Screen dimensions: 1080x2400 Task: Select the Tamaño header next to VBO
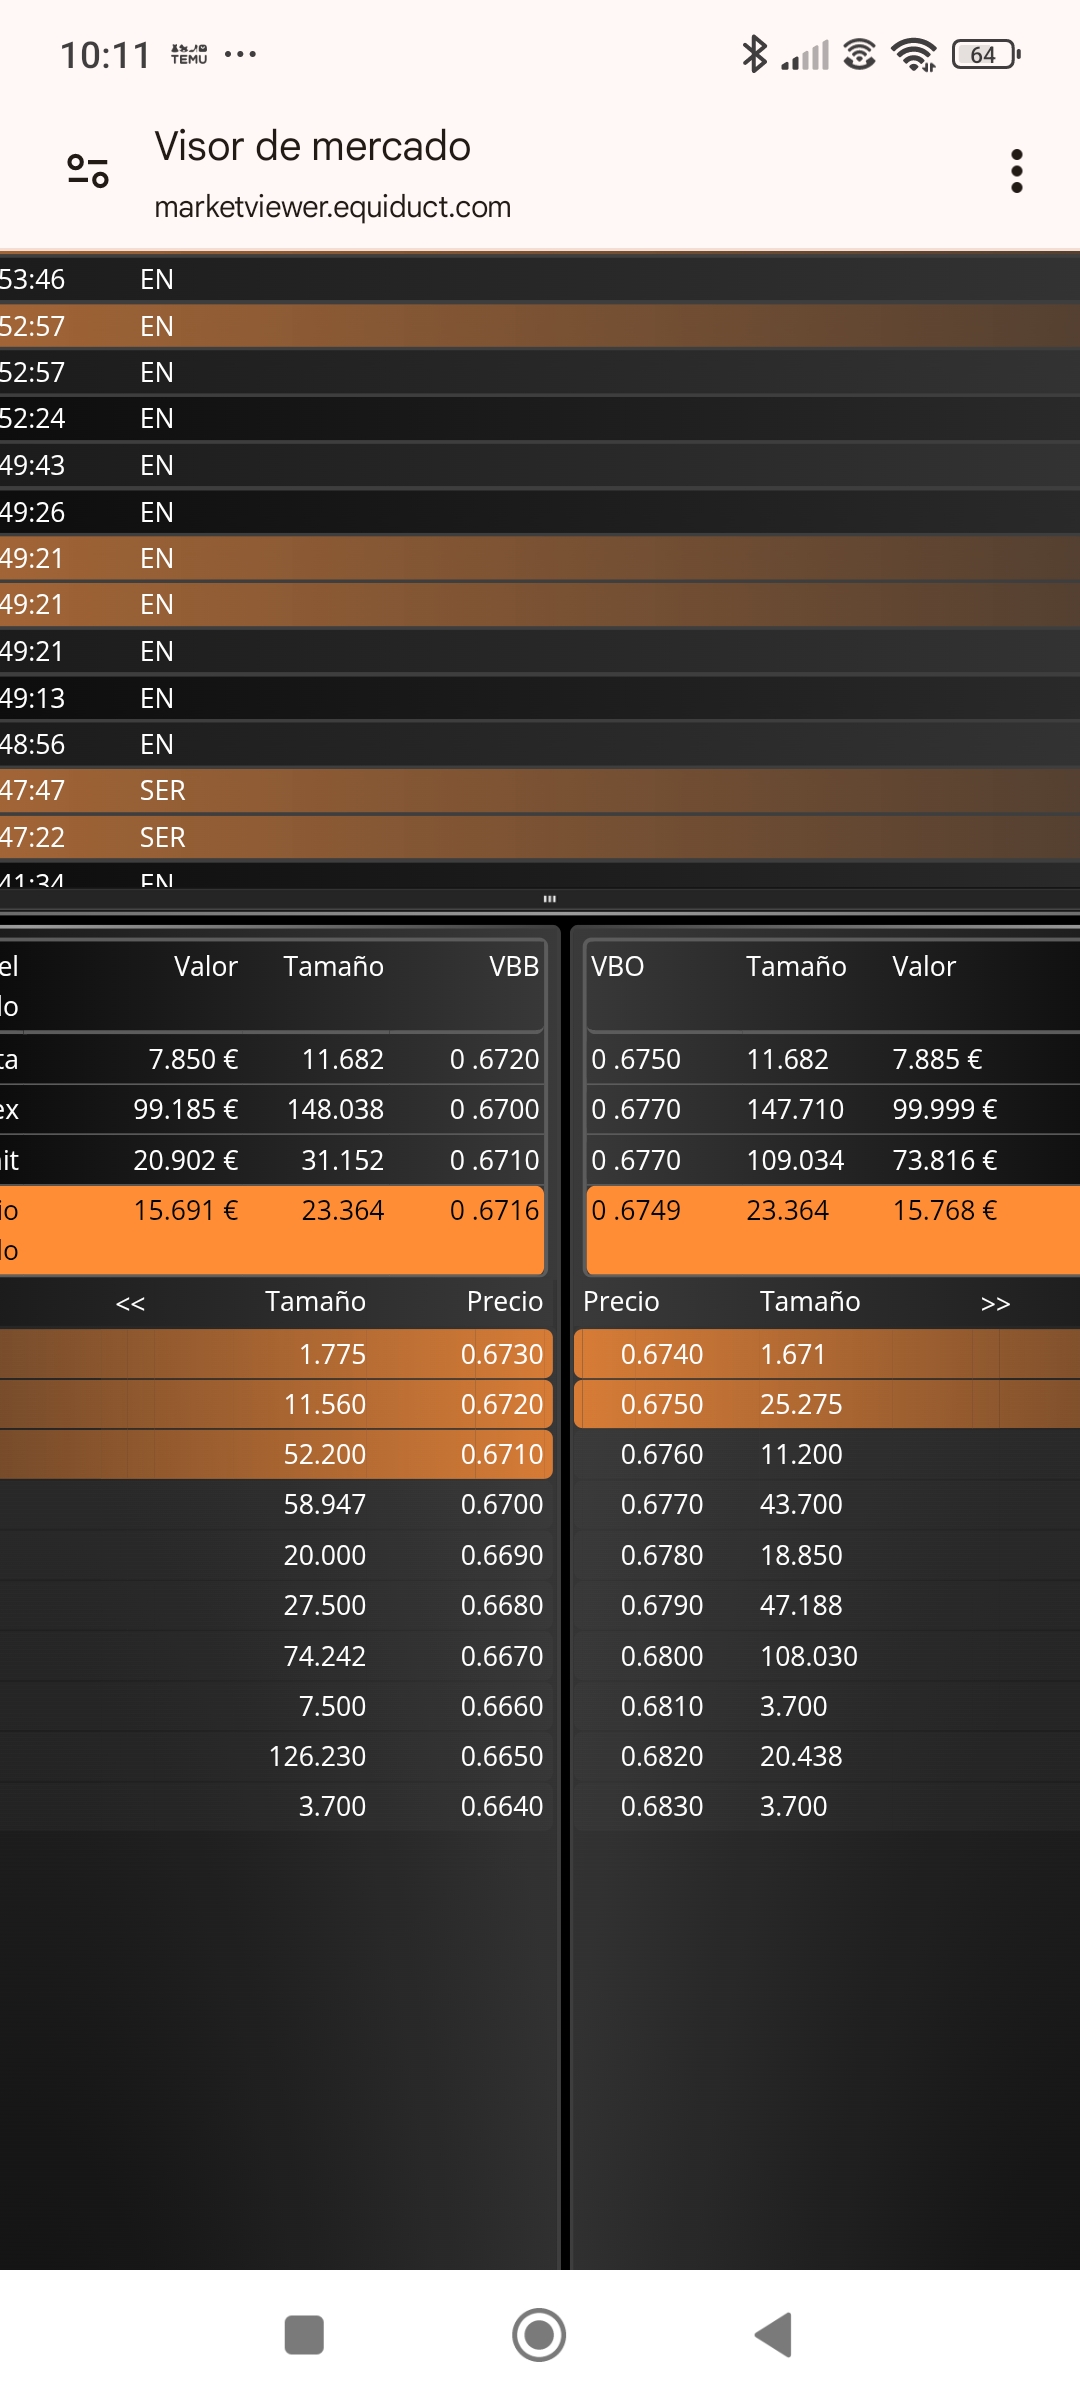pyautogui.click(x=796, y=966)
